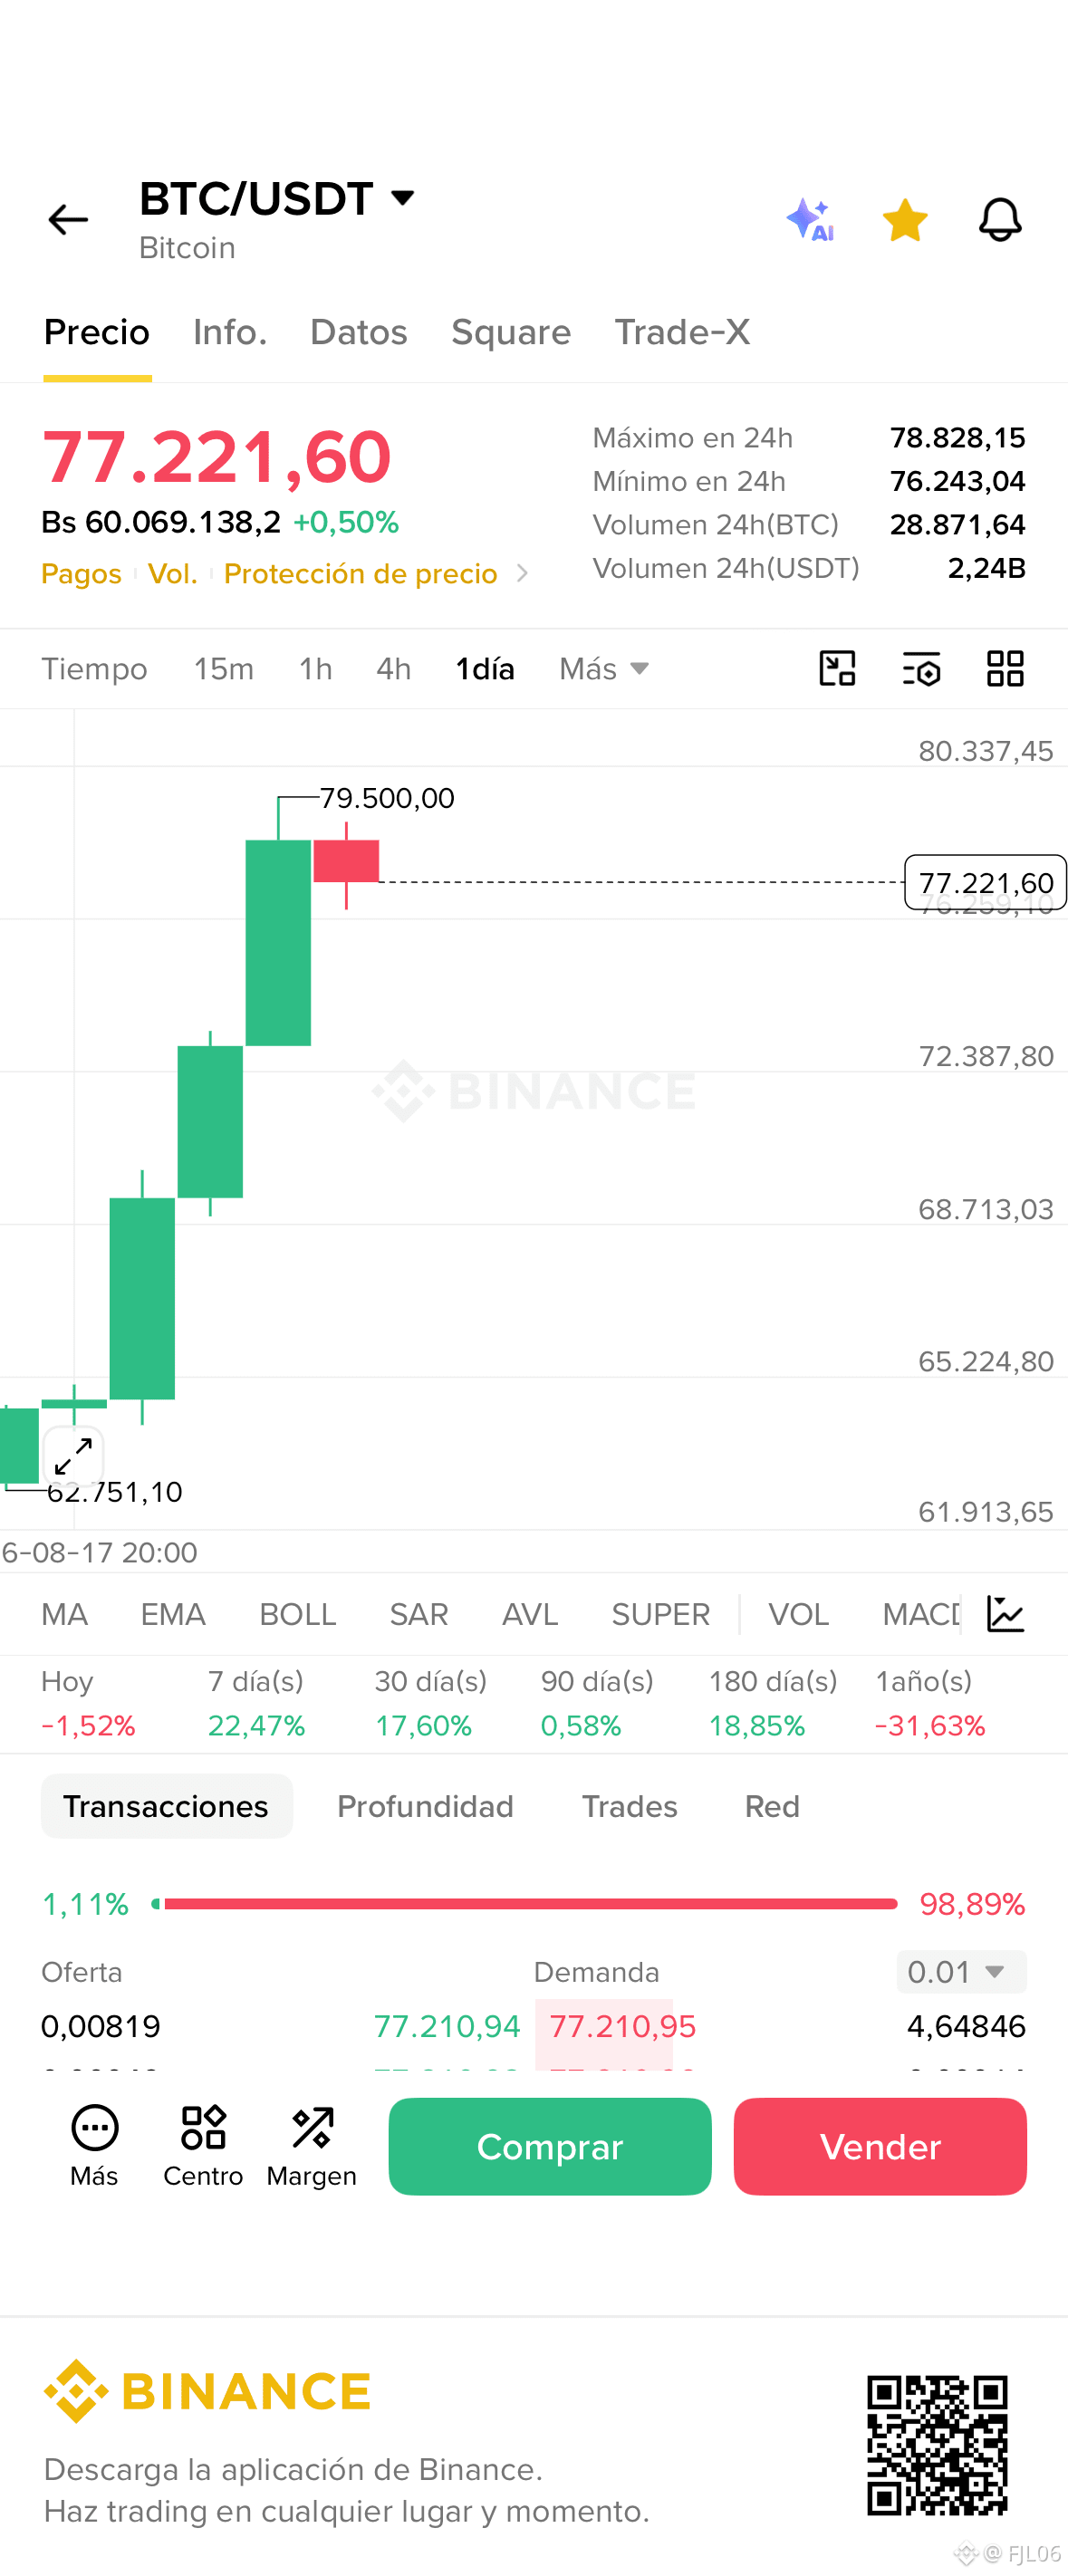The width and height of the screenshot is (1068, 2576).
Task: Expand chart to fullscreen
Action: [x=74, y=1456]
